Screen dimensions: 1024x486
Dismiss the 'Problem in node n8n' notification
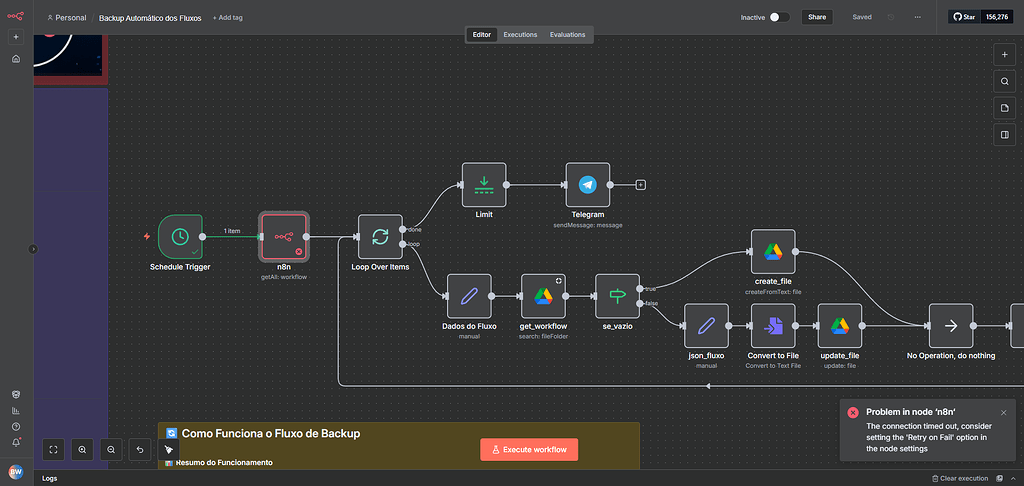click(x=1003, y=412)
